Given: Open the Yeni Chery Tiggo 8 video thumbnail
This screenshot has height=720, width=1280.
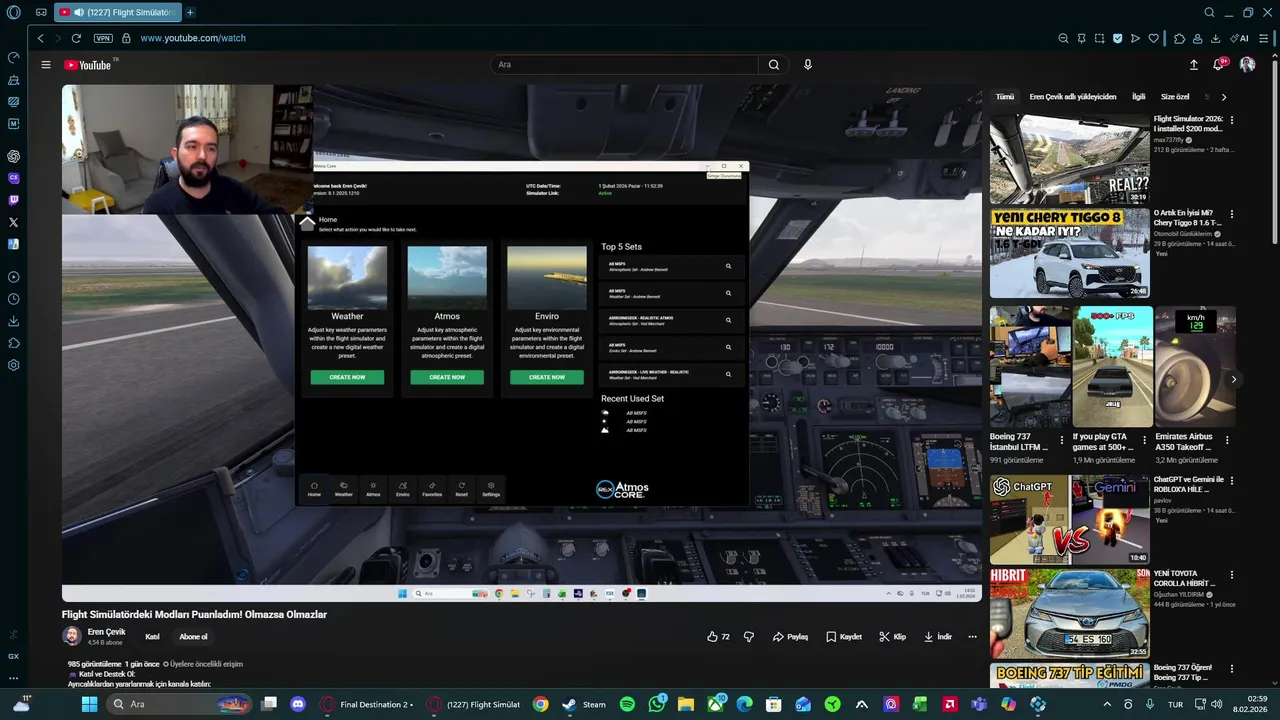Looking at the screenshot, I should point(1070,253).
